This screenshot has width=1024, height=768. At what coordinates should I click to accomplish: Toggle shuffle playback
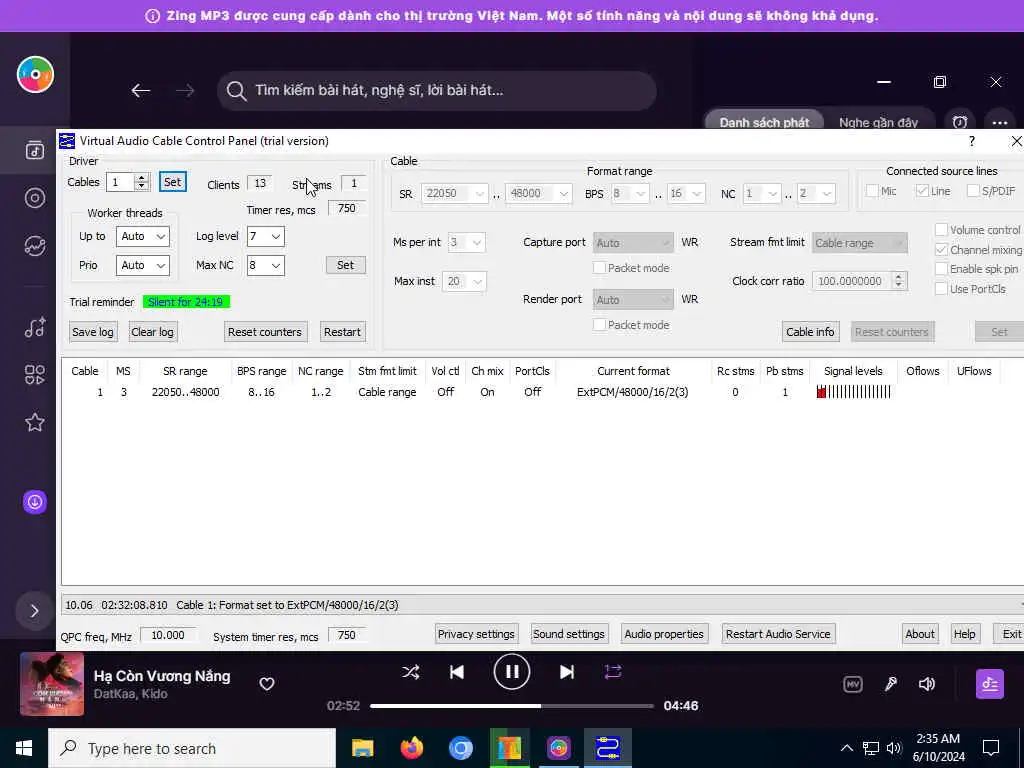click(x=411, y=672)
